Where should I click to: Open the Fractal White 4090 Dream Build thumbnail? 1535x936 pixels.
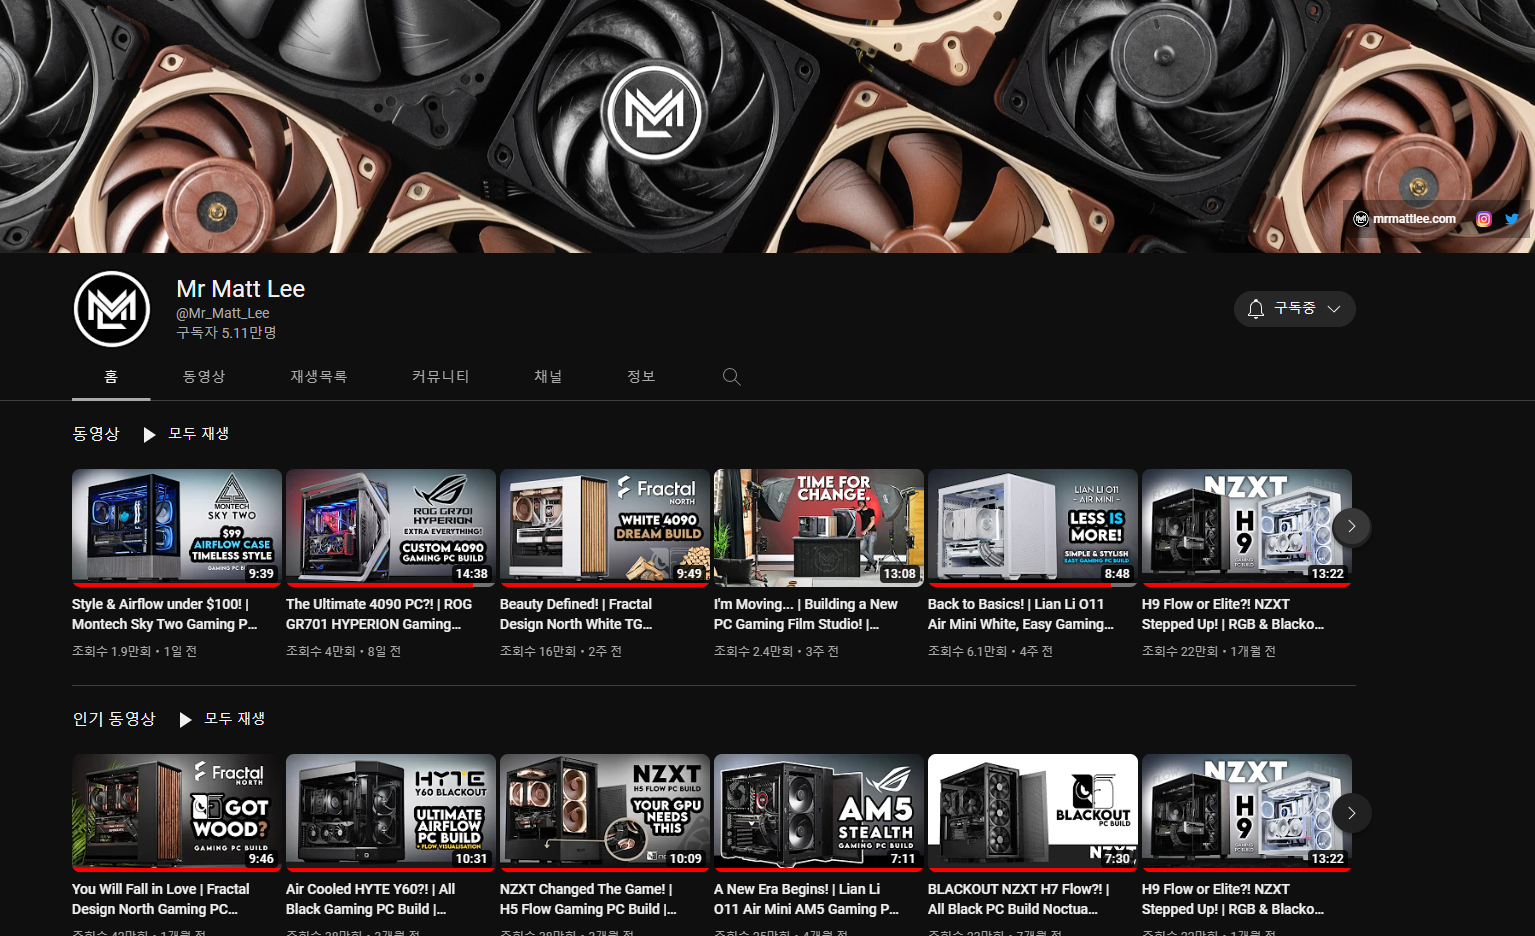coord(605,527)
